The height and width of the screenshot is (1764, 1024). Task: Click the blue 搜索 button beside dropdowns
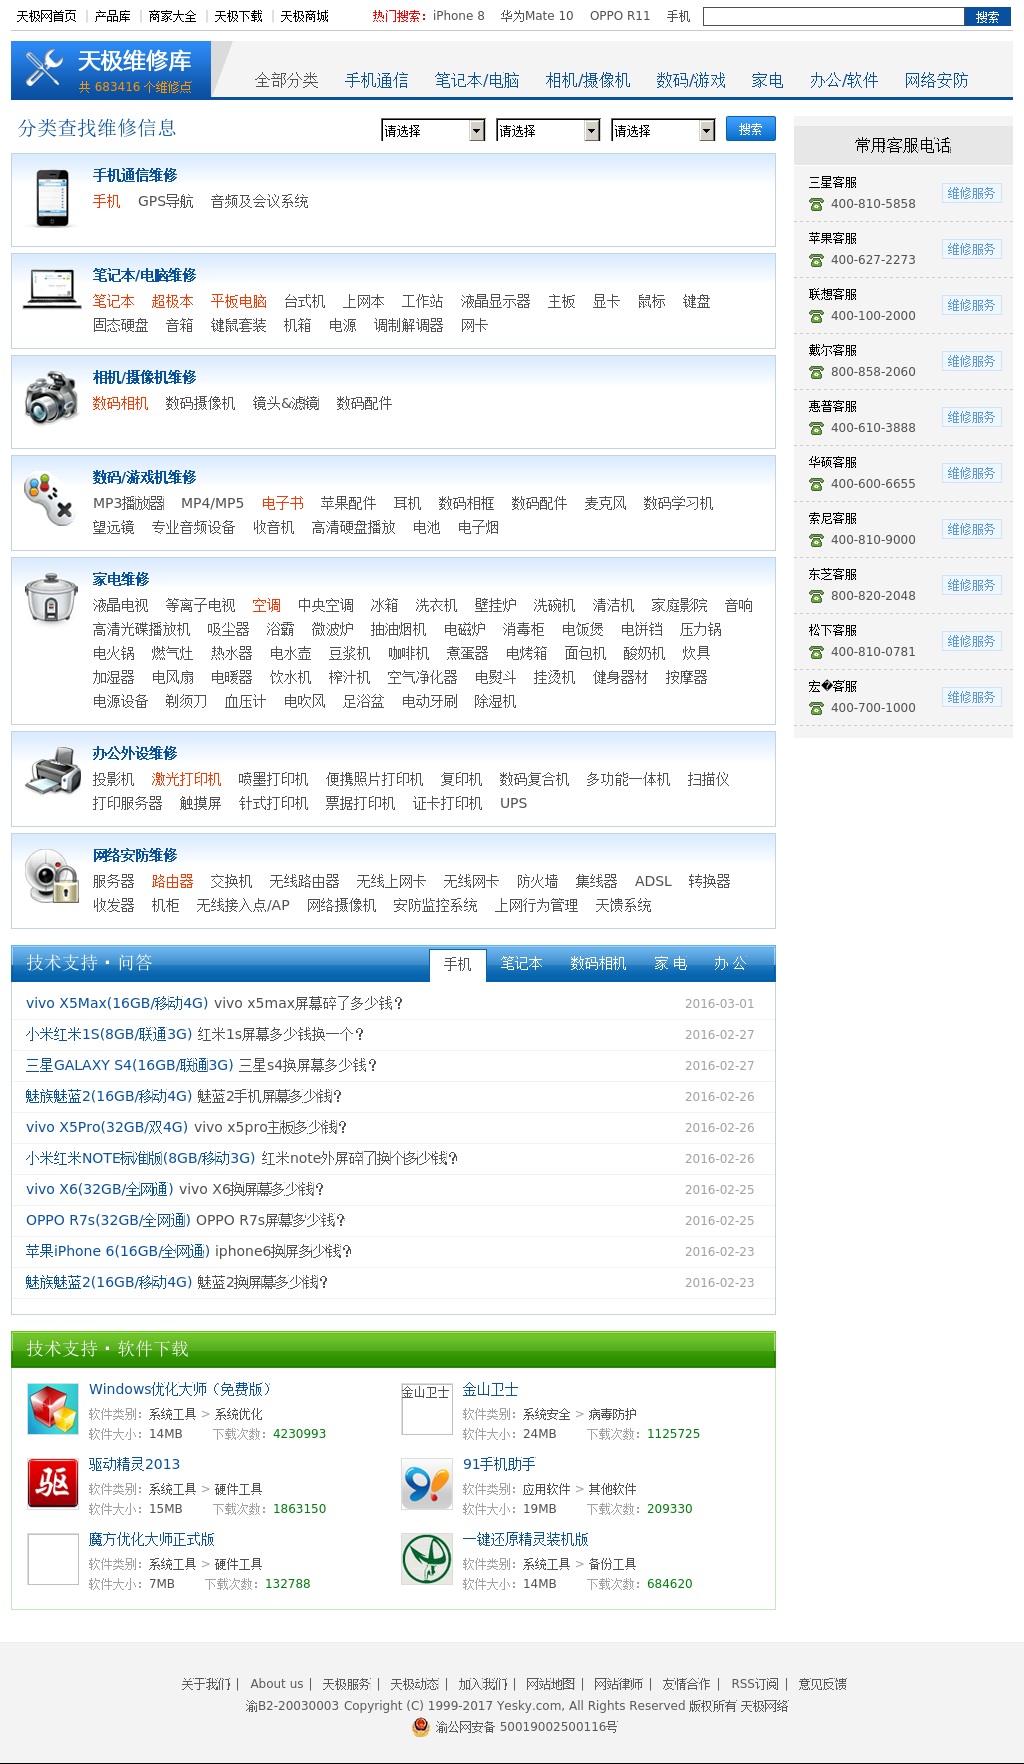click(x=750, y=129)
